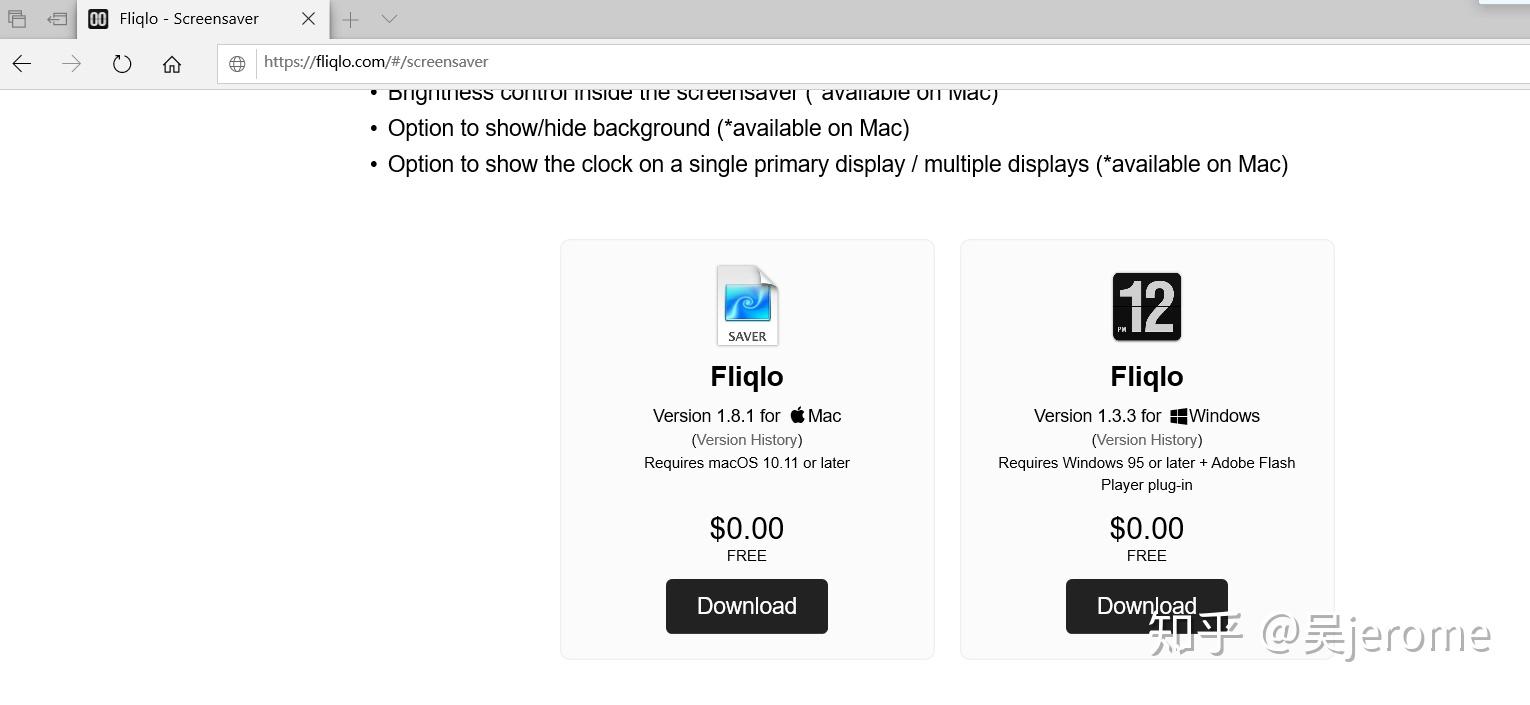Download Fliqlo for Windows
This screenshot has height=705, width=1530.
pyautogui.click(x=1146, y=606)
